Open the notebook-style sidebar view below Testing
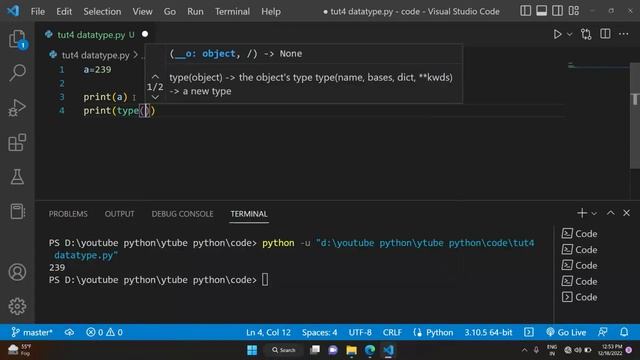 (17, 211)
